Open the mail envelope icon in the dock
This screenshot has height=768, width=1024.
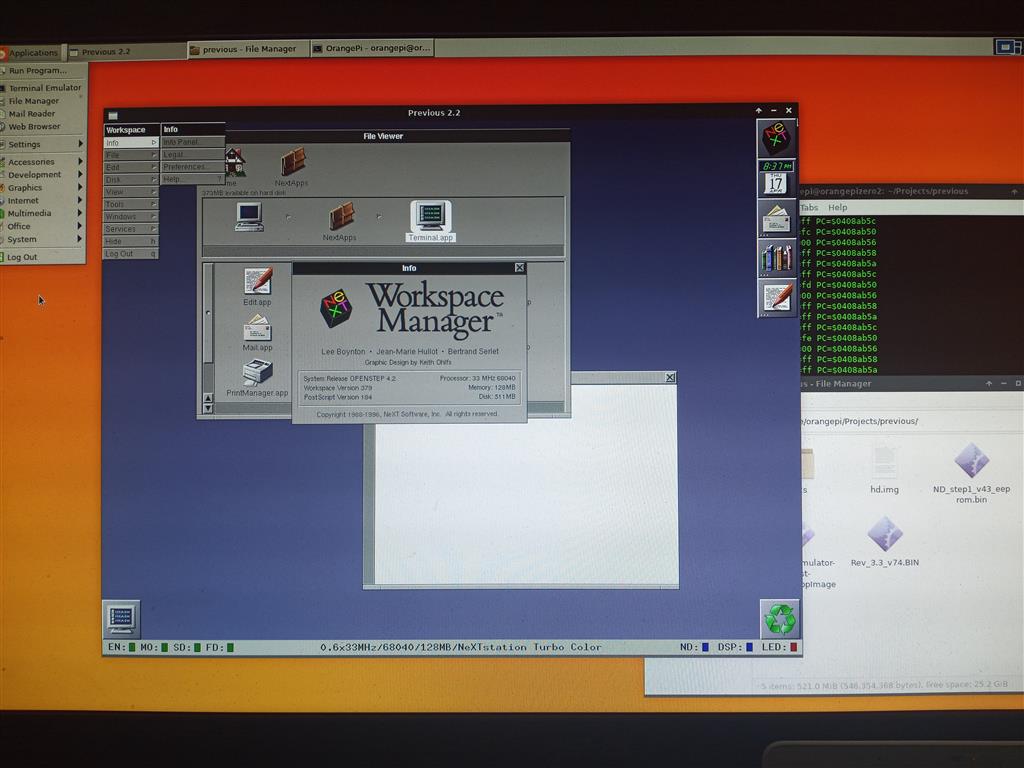[777, 217]
